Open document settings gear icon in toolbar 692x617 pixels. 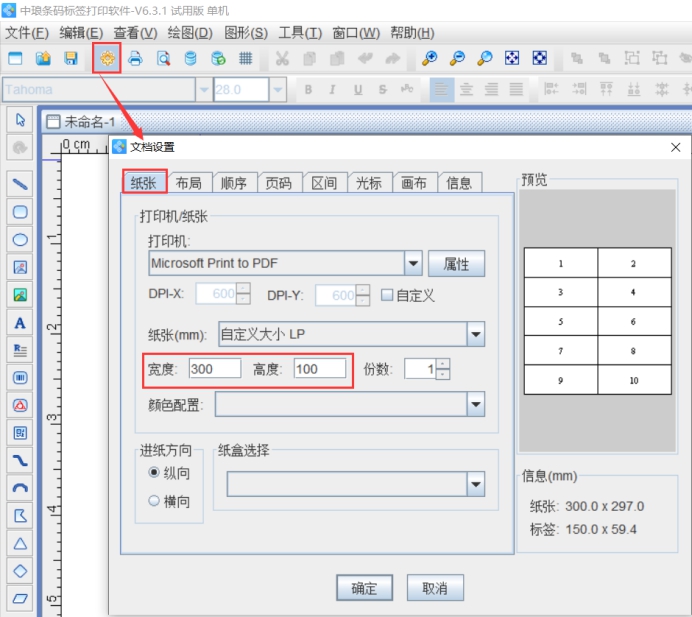[107, 58]
